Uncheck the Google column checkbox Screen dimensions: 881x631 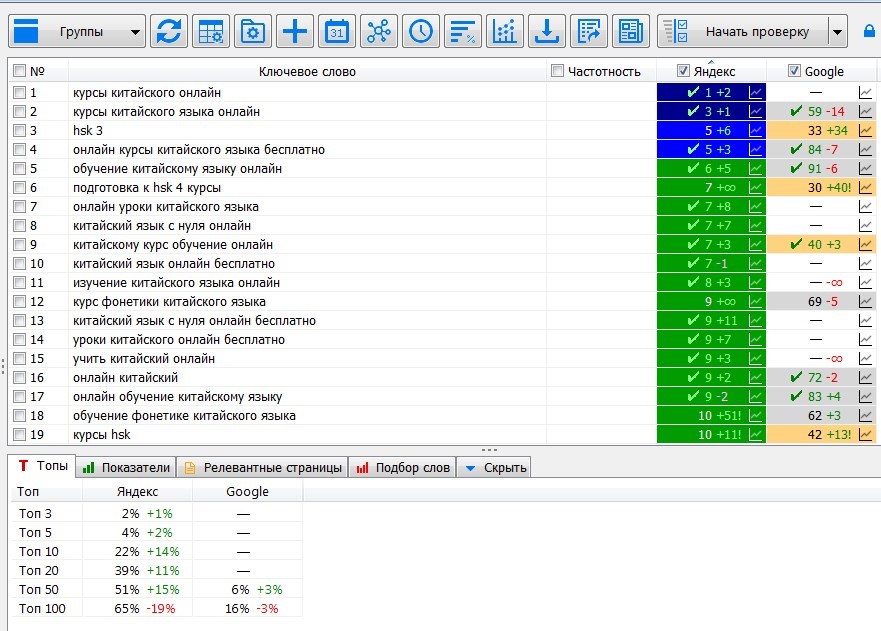[794, 71]
